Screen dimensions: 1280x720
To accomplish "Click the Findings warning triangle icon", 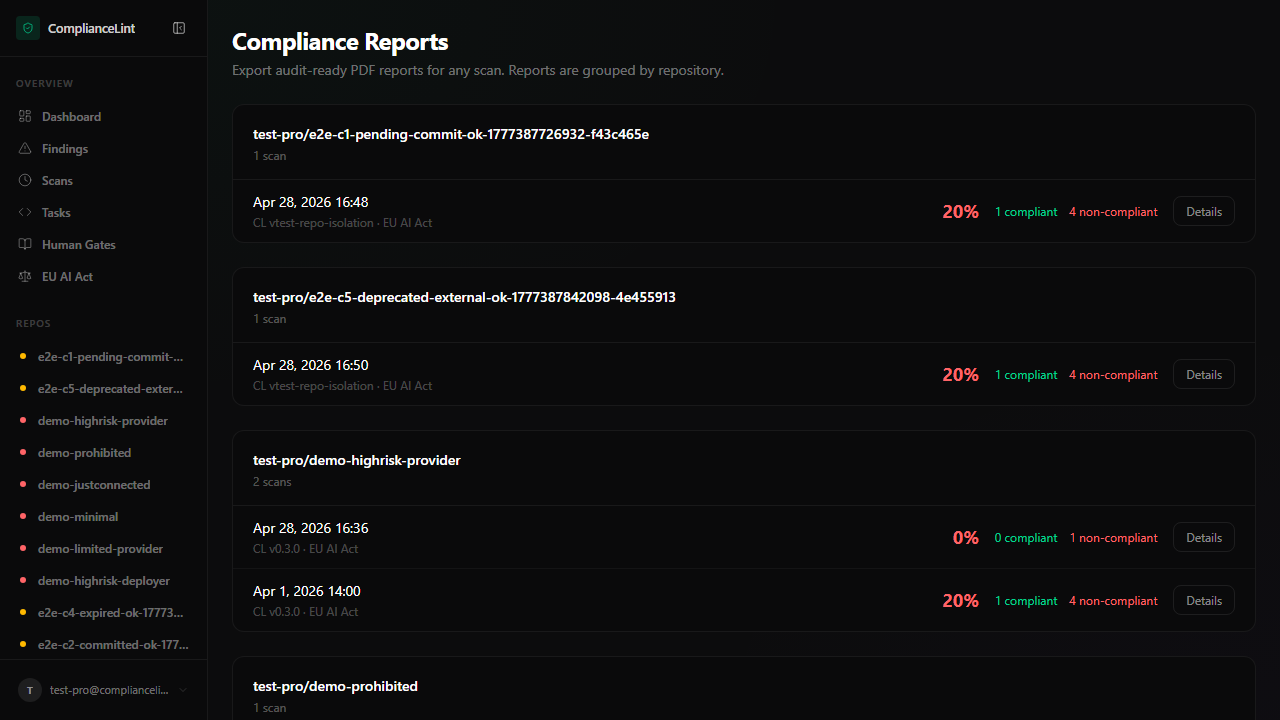I will 25,149.
